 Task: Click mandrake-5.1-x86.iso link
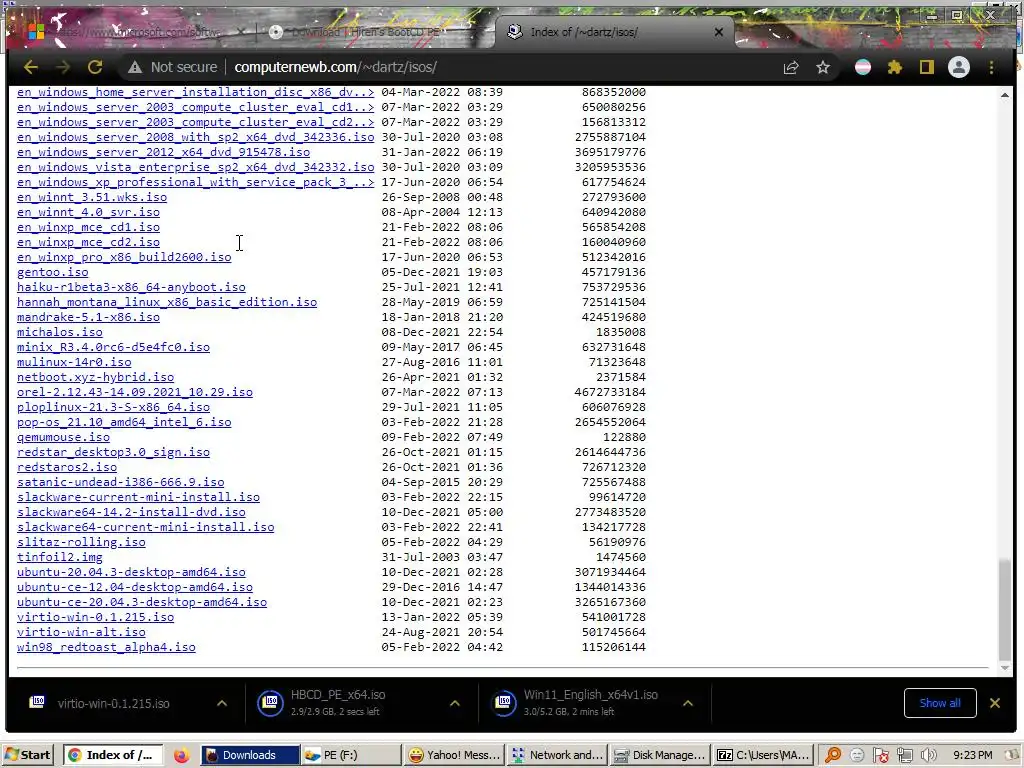[88, 317]
